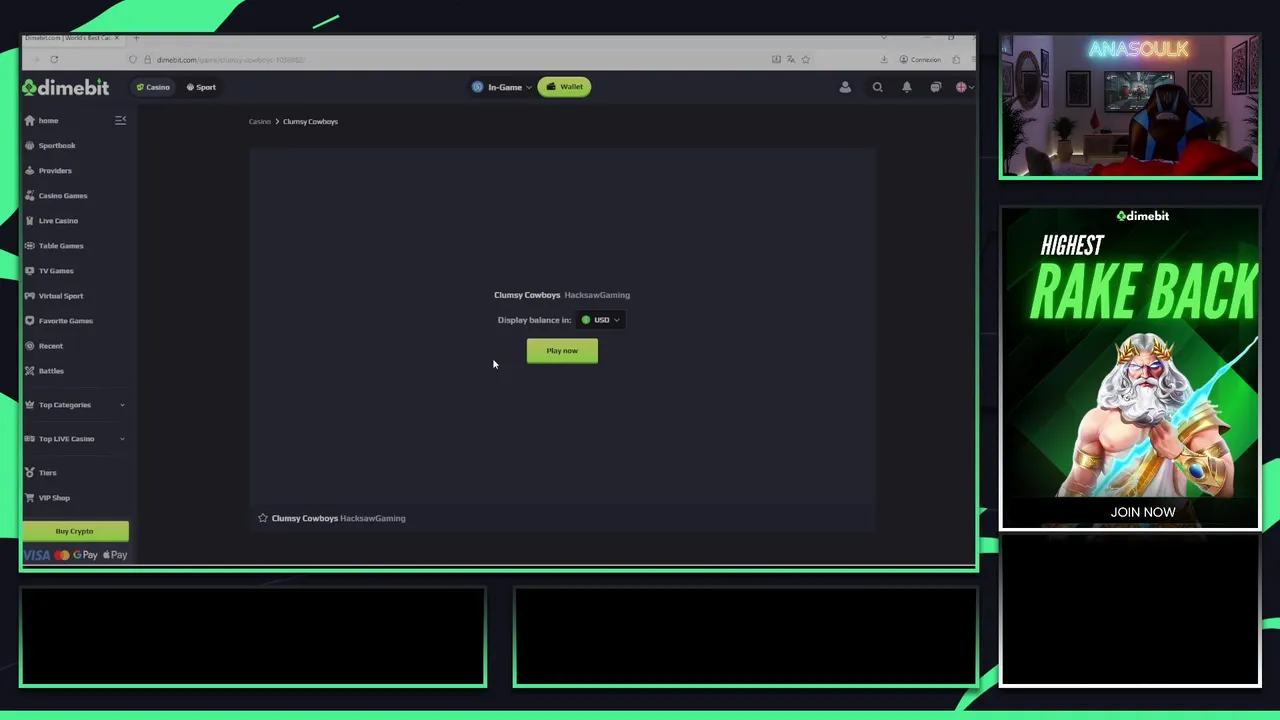Click HacksawGaming text above Play now

[597, 295]
